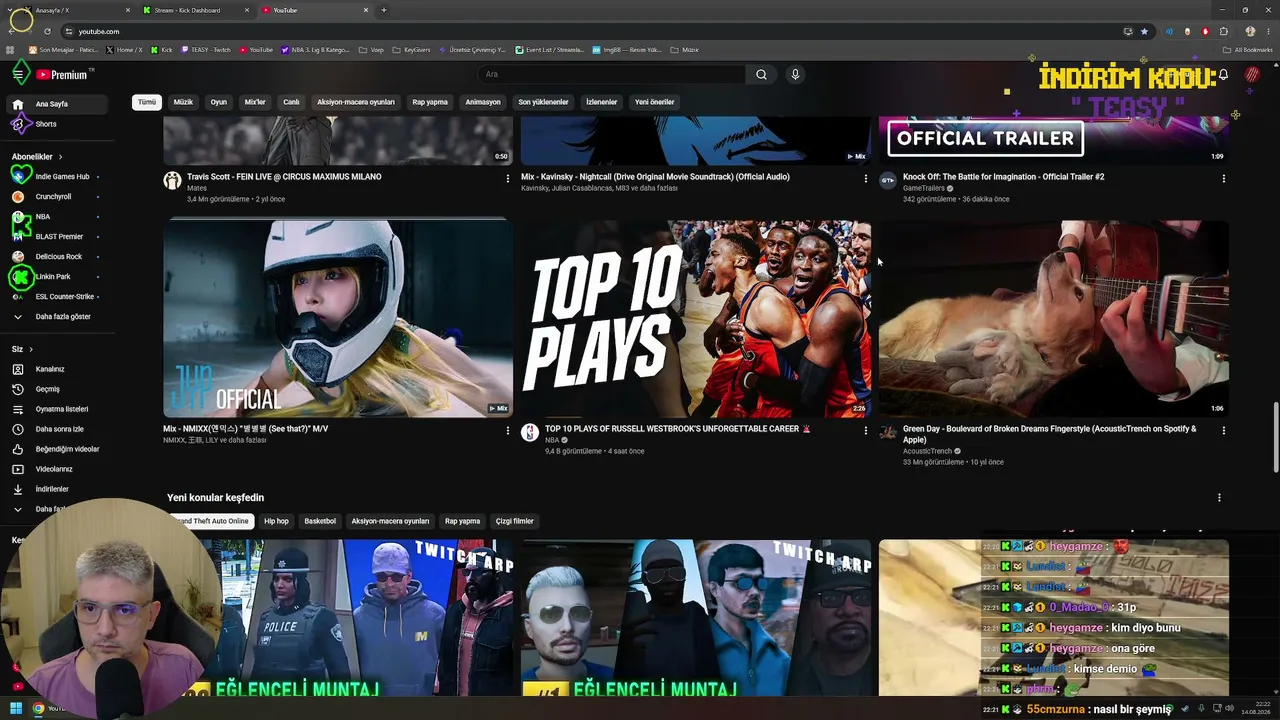Open options menu for Travis Scott video
This screenshot has height=720, width=1280.
508,179
